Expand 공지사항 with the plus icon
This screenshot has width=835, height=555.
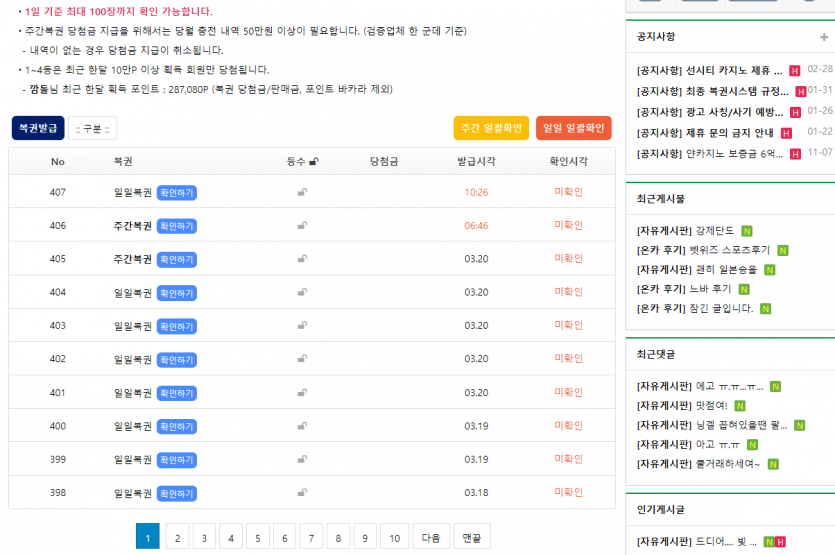[x=824, y=37]
